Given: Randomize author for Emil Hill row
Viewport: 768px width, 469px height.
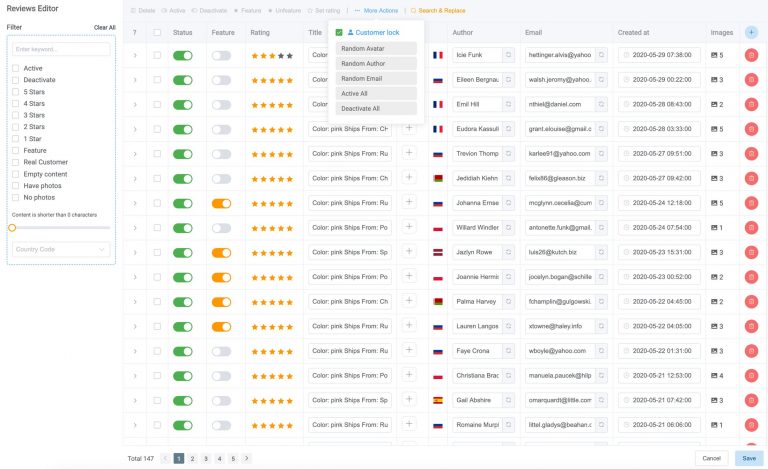Looking at the screenshot, I should 508,104.
